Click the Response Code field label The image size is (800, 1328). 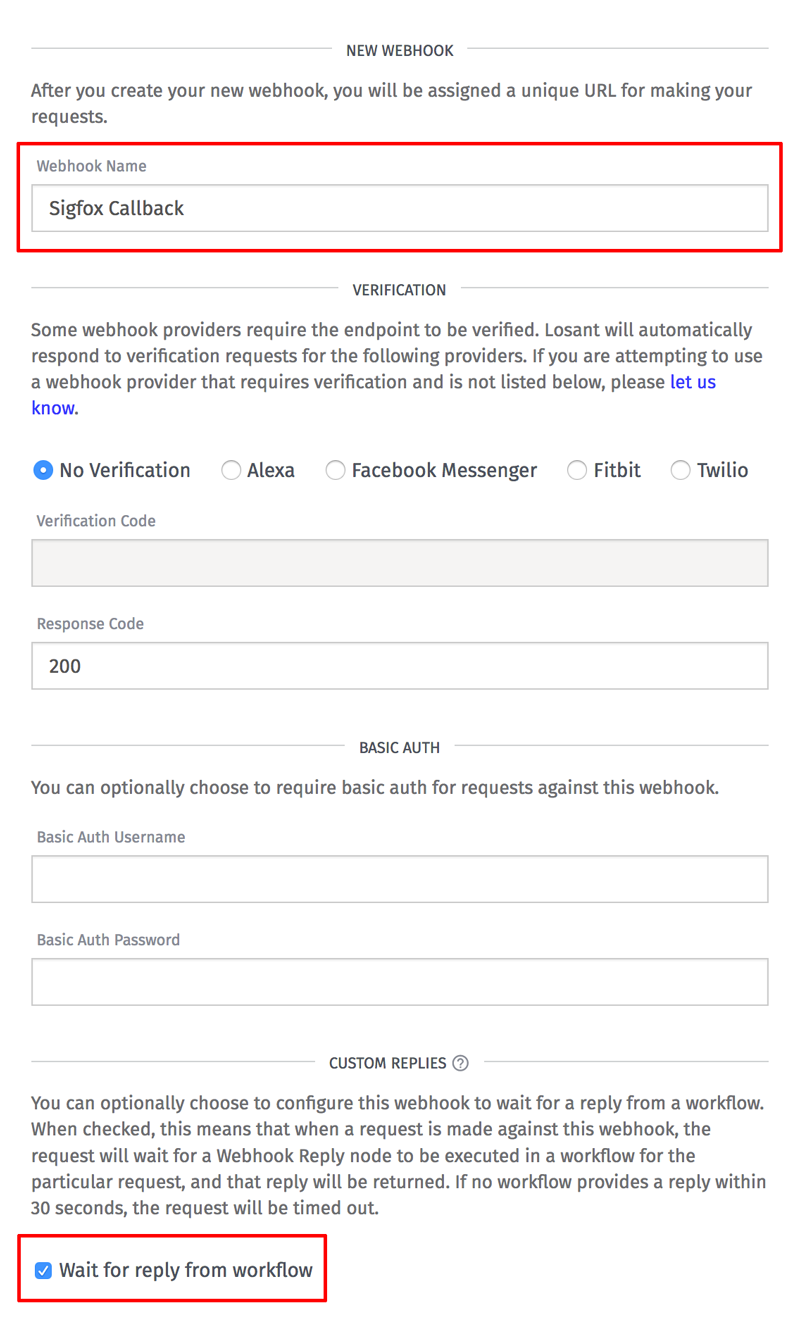click(90, 624)
